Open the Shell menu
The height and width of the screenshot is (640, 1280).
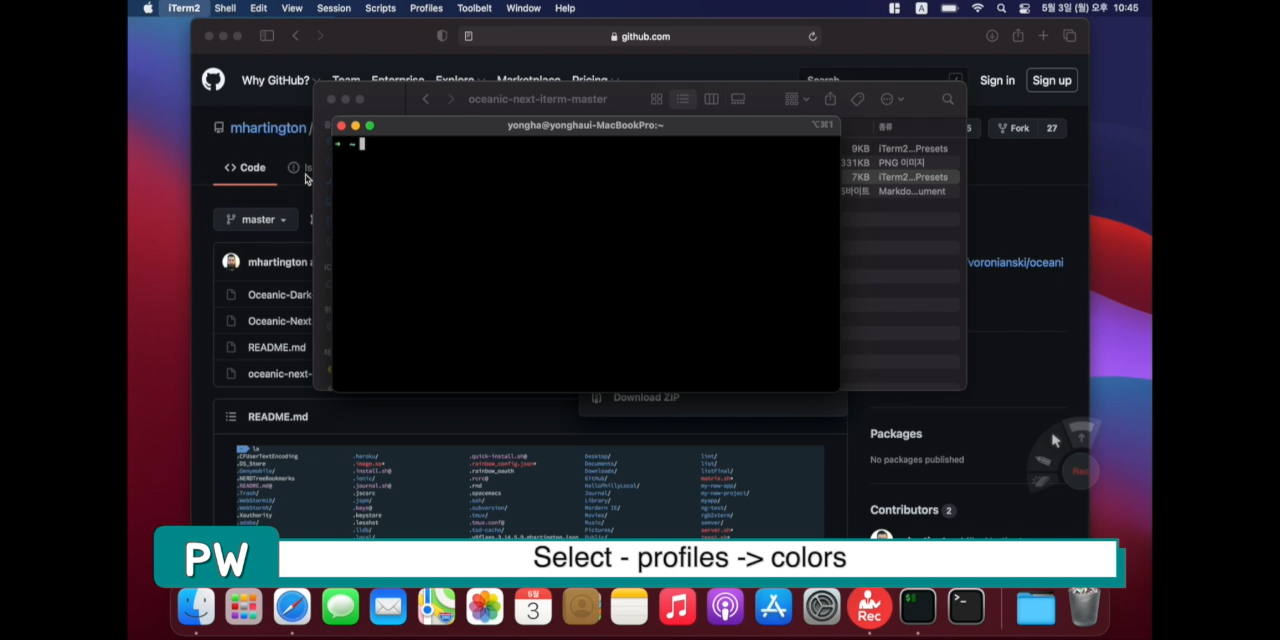(225, 8)
